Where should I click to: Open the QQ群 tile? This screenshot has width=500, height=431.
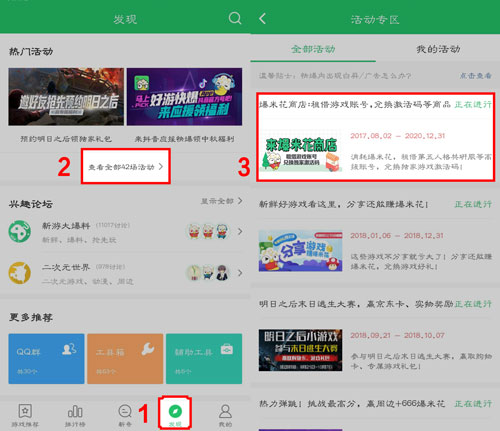tap(46, 359)
